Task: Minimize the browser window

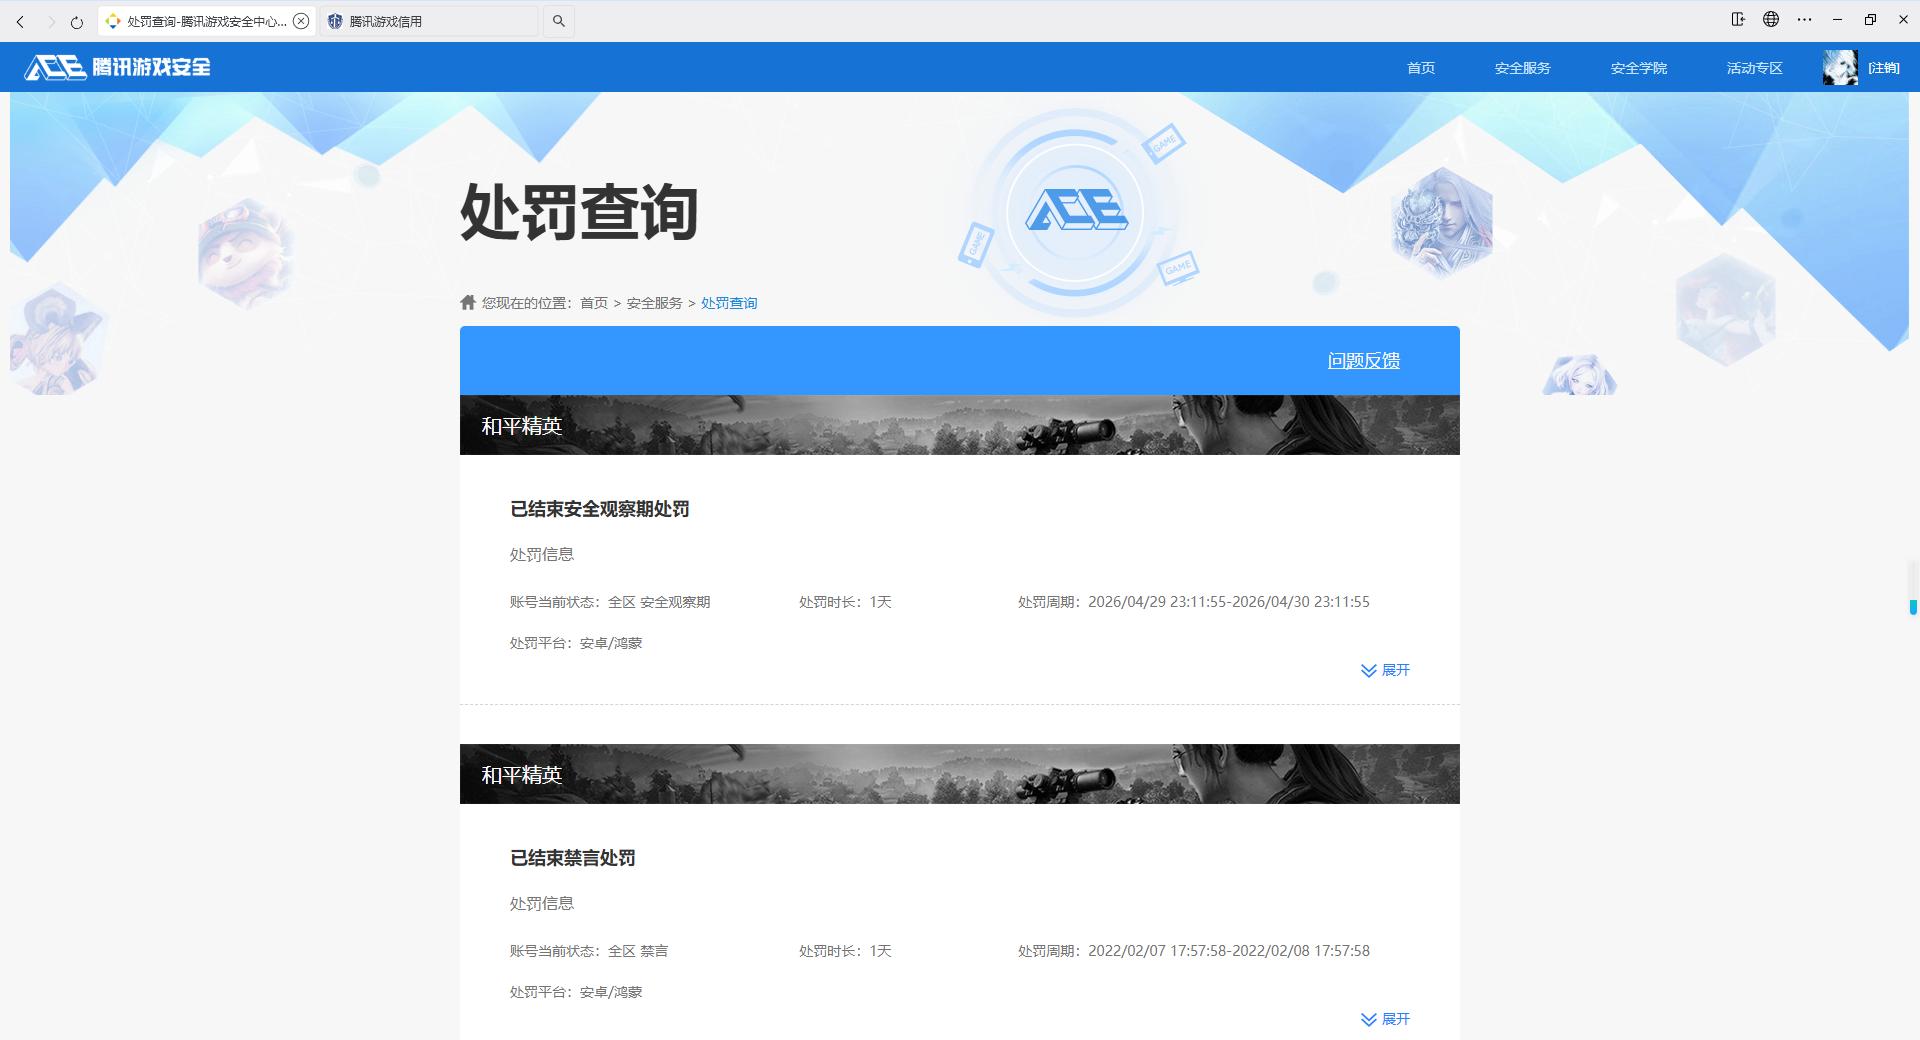Action: 1837,19
